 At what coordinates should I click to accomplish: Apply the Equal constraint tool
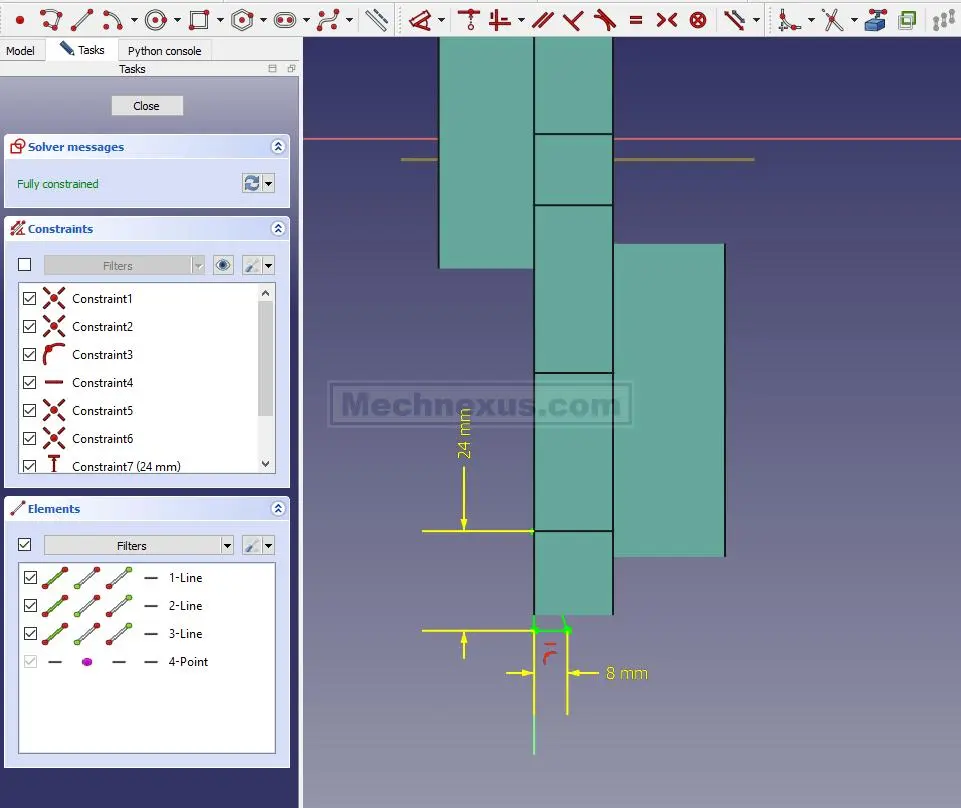(636, 19)
